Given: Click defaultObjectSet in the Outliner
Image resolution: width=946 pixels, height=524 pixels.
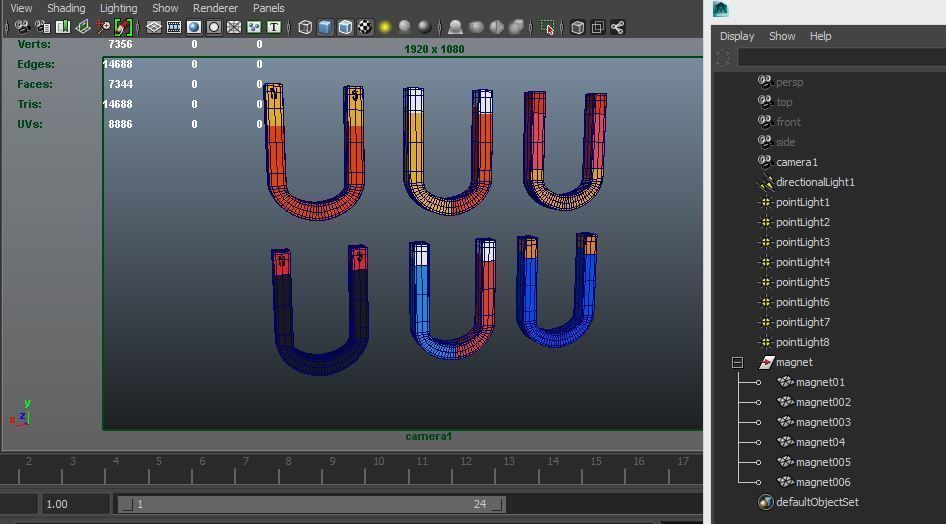Looking at the screenshot, I should click(x=816, y=502).
